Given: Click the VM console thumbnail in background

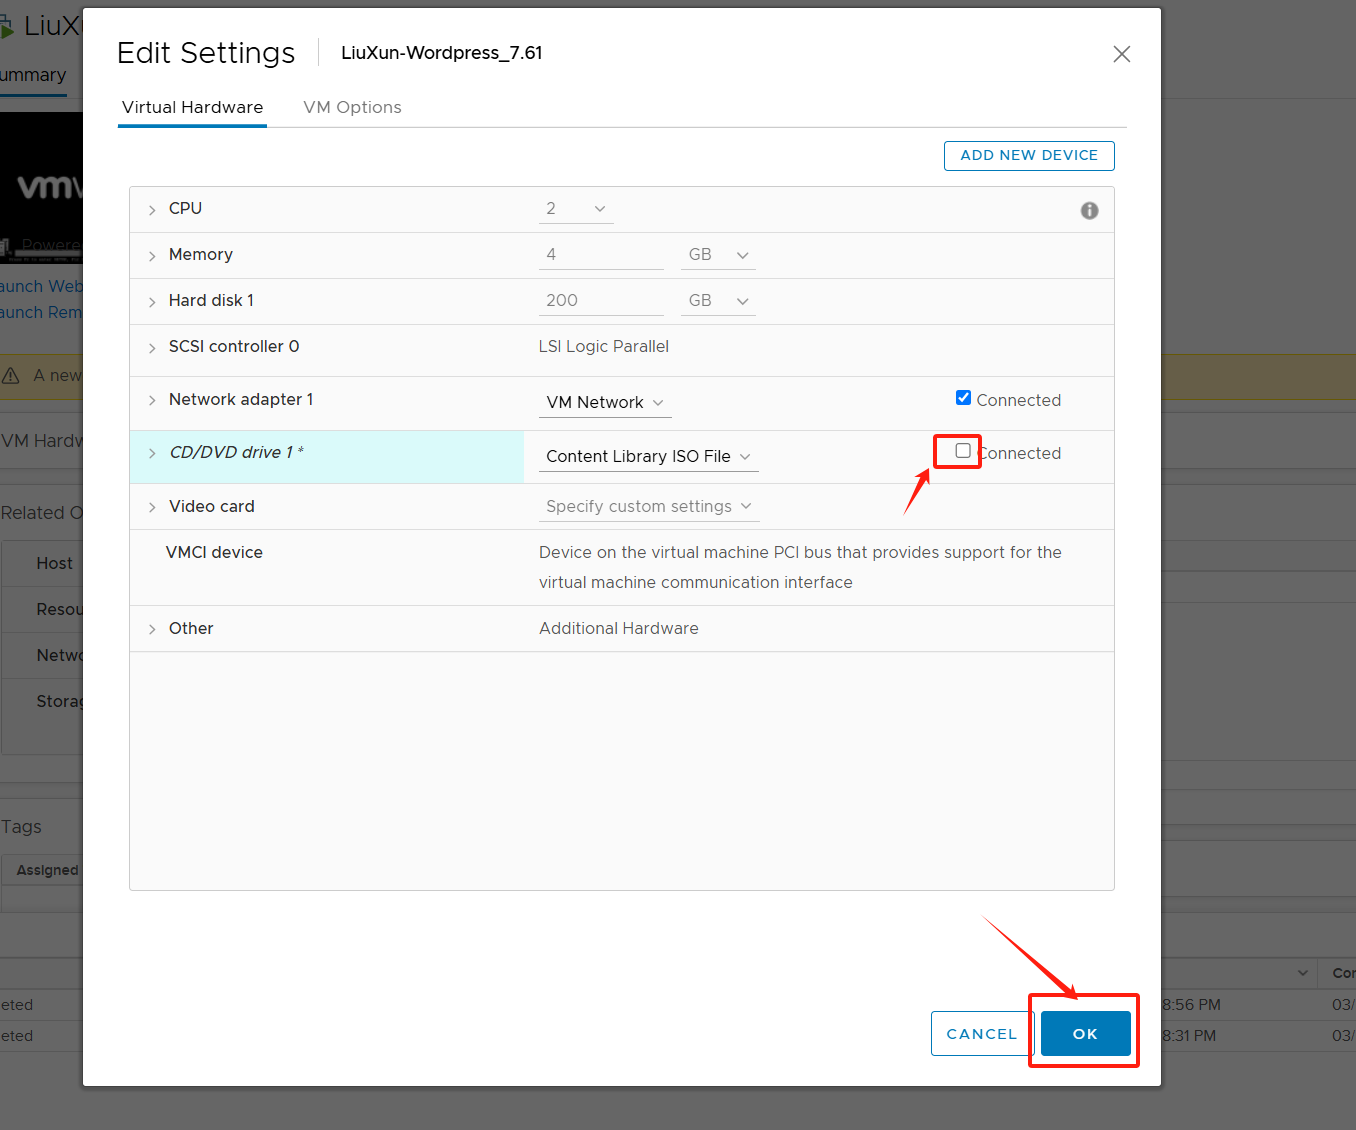Looking at the screenshot, I should pyautogui.click(x=41, y=187).
